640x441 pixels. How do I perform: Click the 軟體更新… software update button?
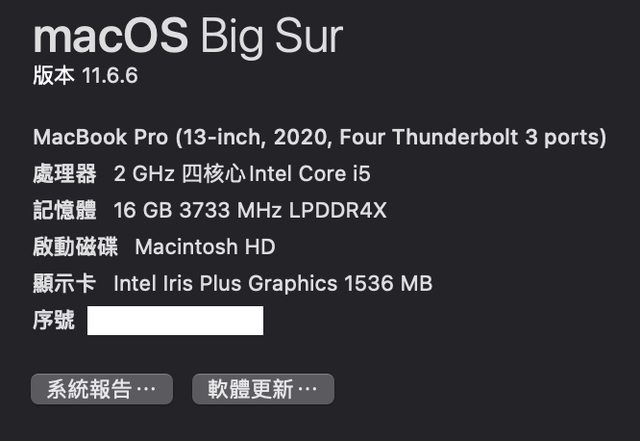[x=263, y=389]
